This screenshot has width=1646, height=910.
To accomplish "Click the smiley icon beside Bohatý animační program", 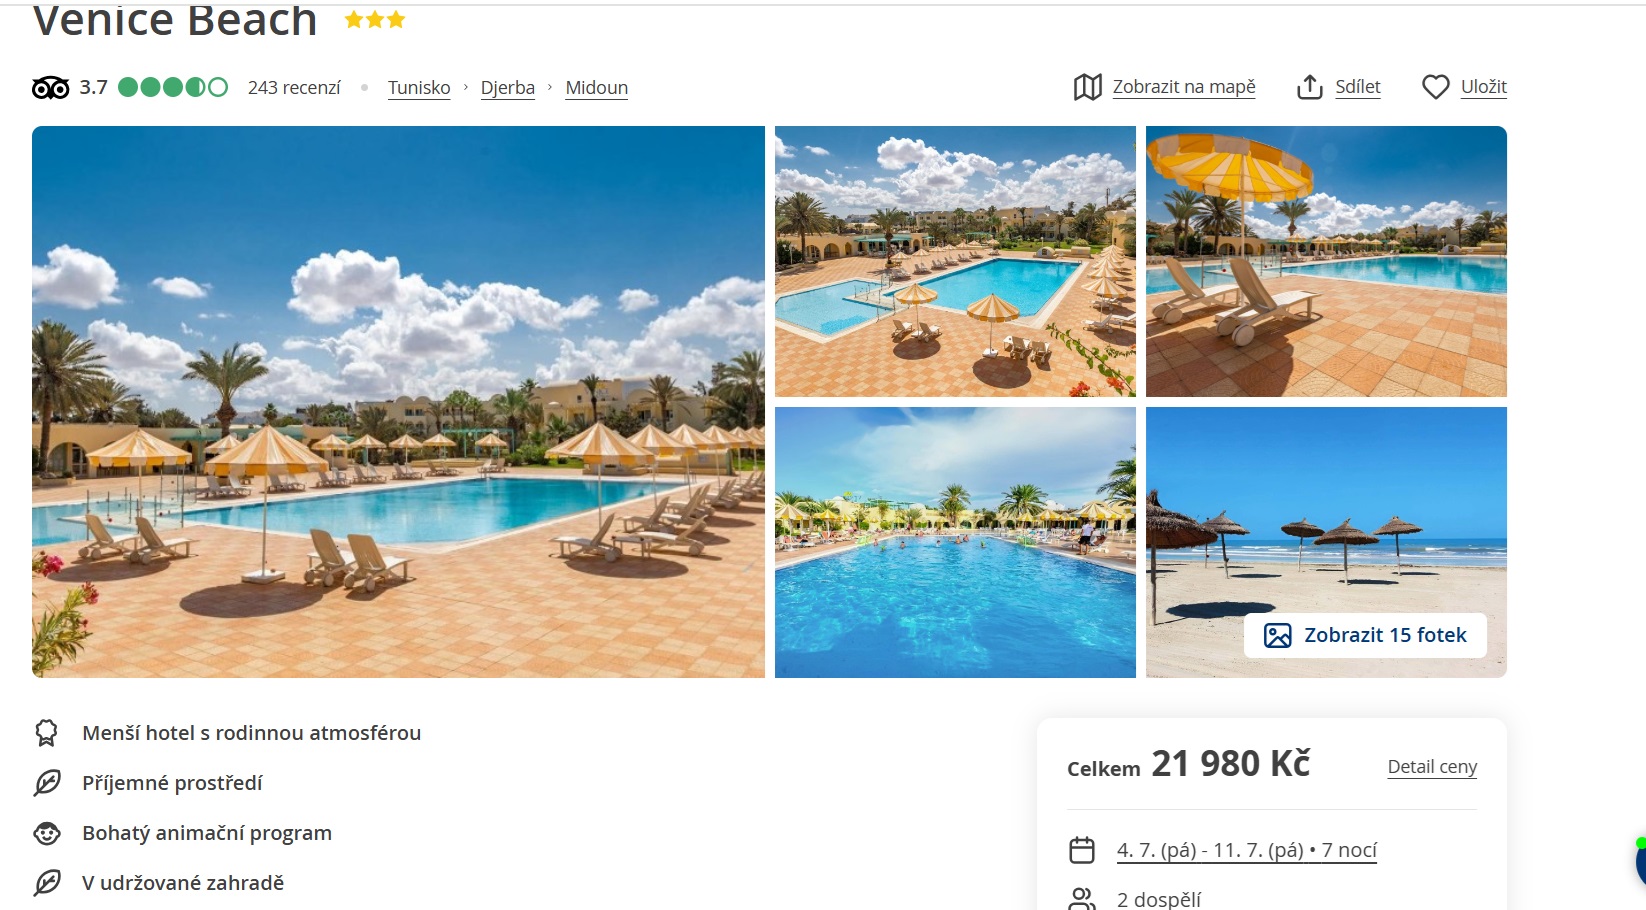I will 47,833.
